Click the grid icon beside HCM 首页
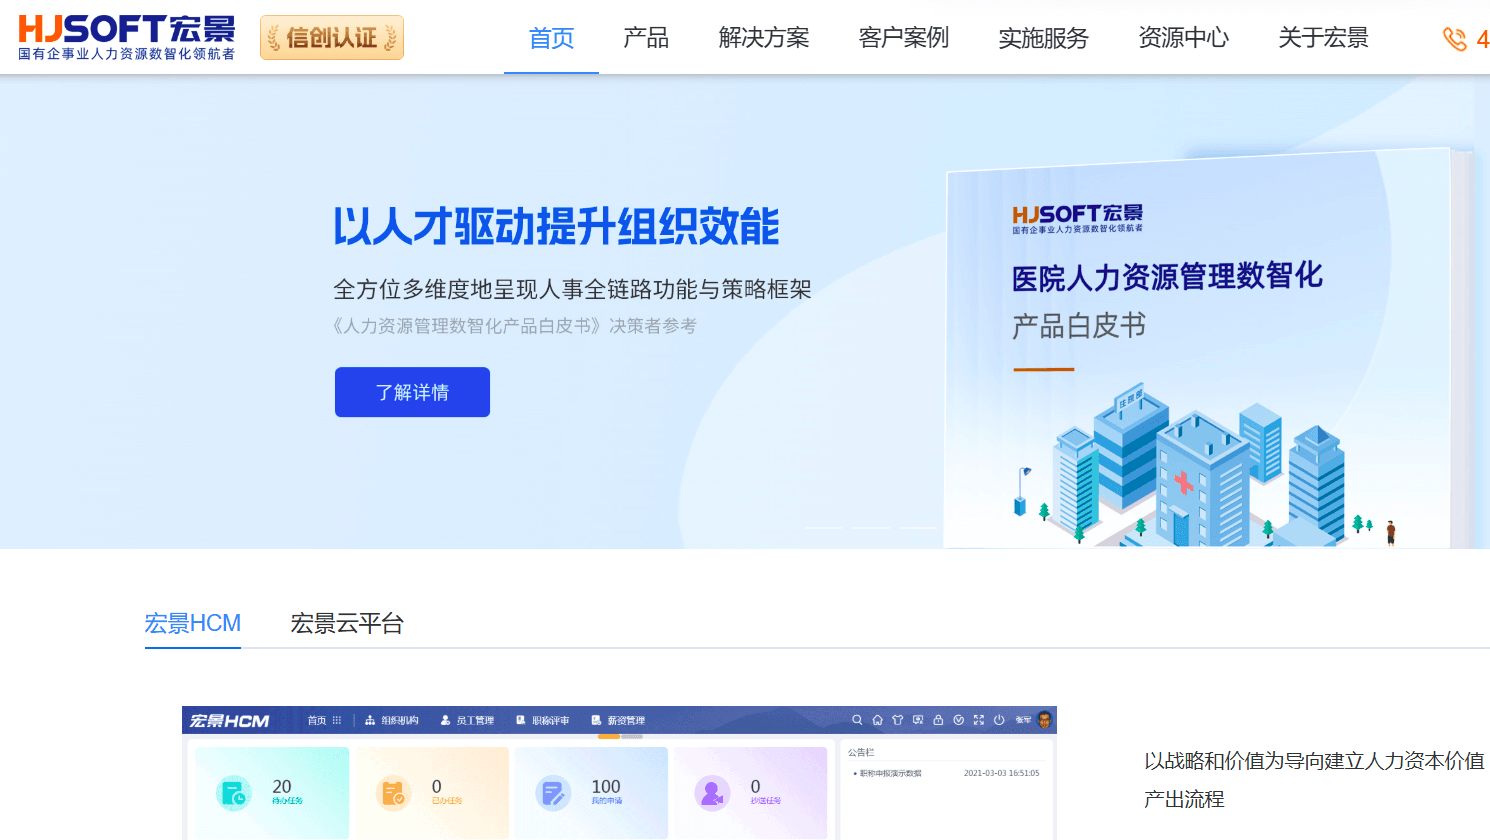 pos(337,720)
